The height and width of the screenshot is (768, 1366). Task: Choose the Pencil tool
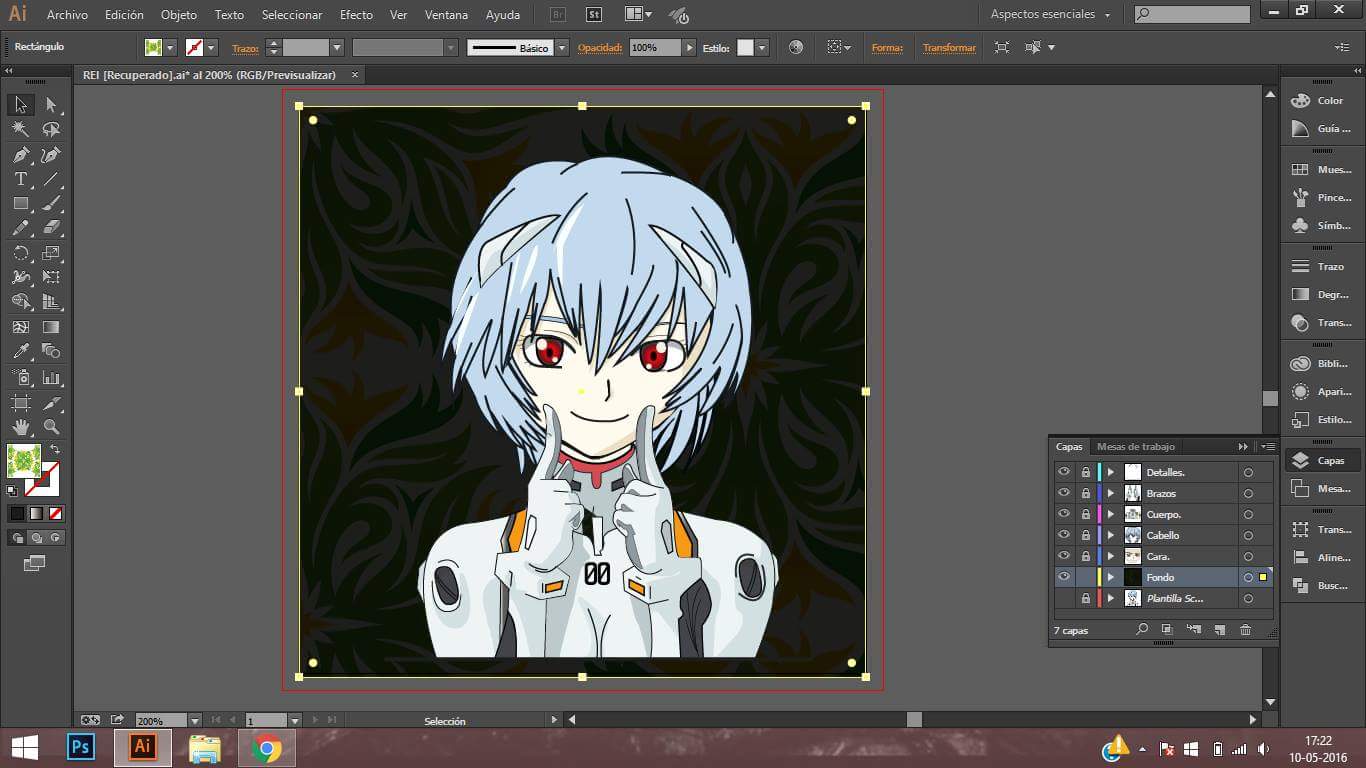coord(21,228)
